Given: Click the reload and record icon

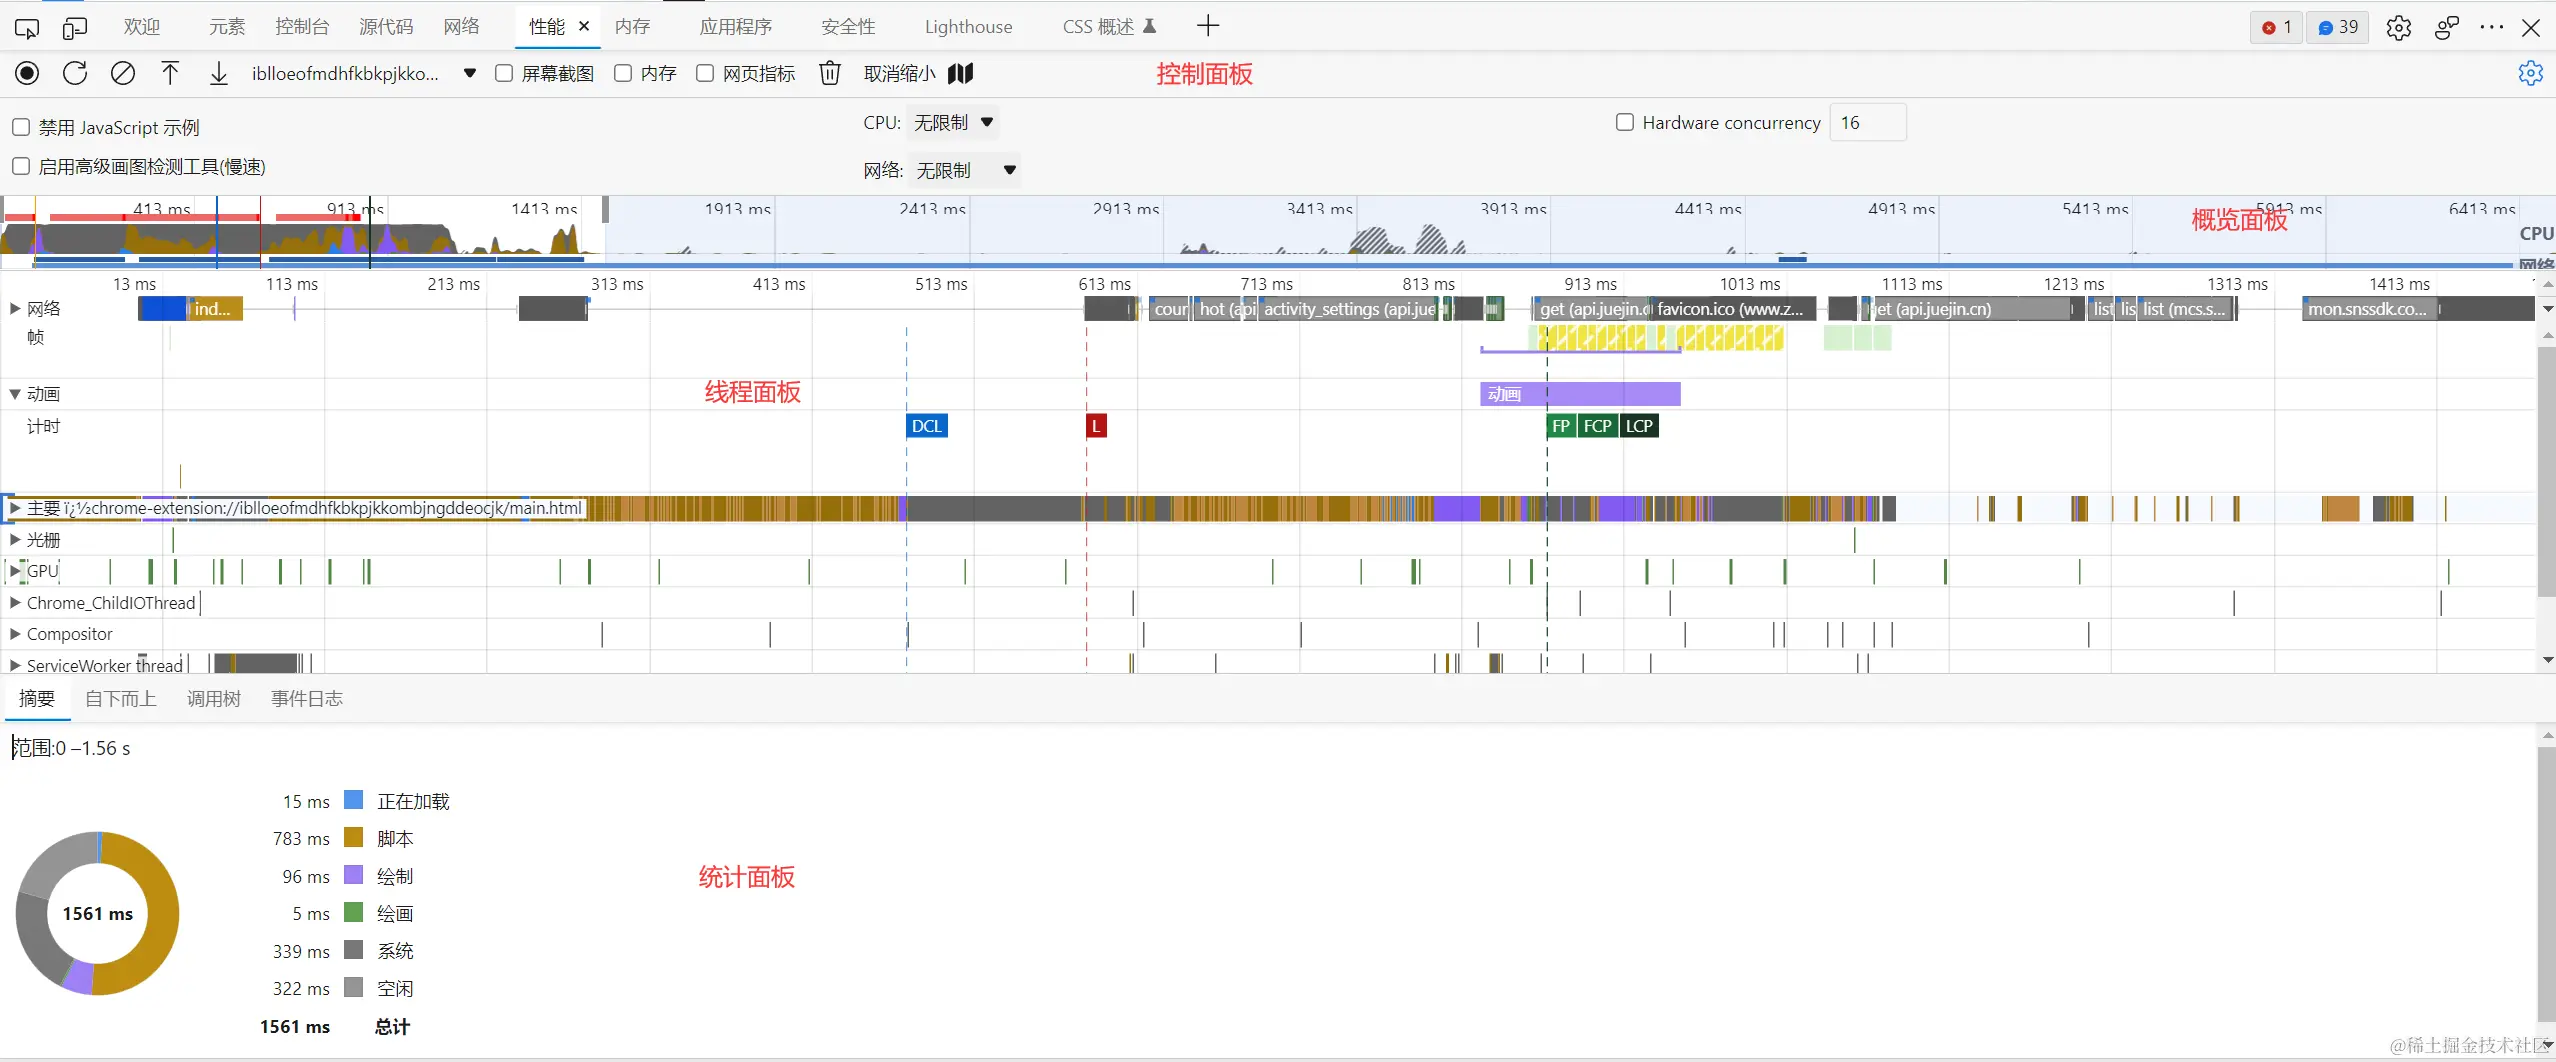Looking at the screenshot, I should 75,73.
